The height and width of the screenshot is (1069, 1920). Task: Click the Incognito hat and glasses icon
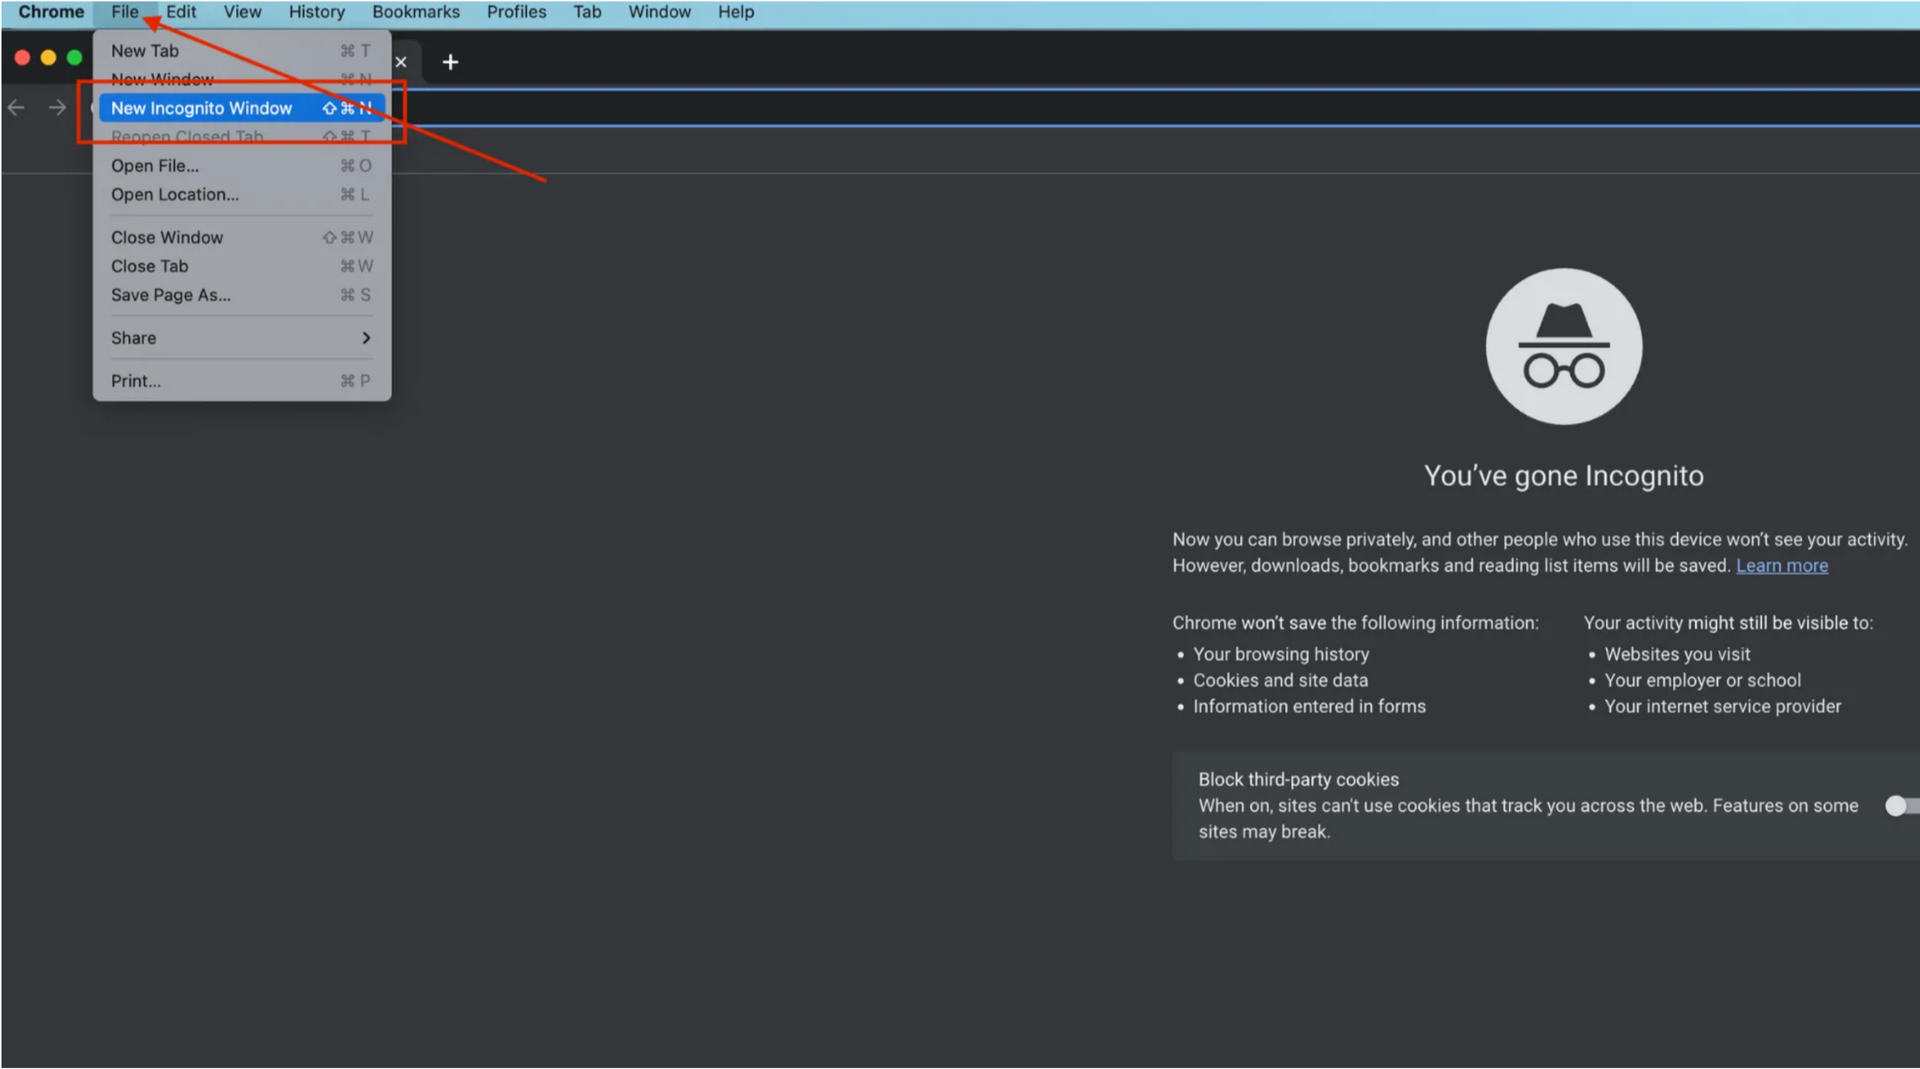click(x=1563, y=347)
